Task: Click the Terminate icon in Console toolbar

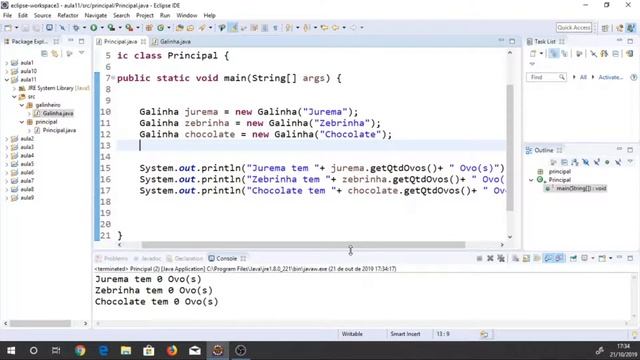Action: coord(480,258)
